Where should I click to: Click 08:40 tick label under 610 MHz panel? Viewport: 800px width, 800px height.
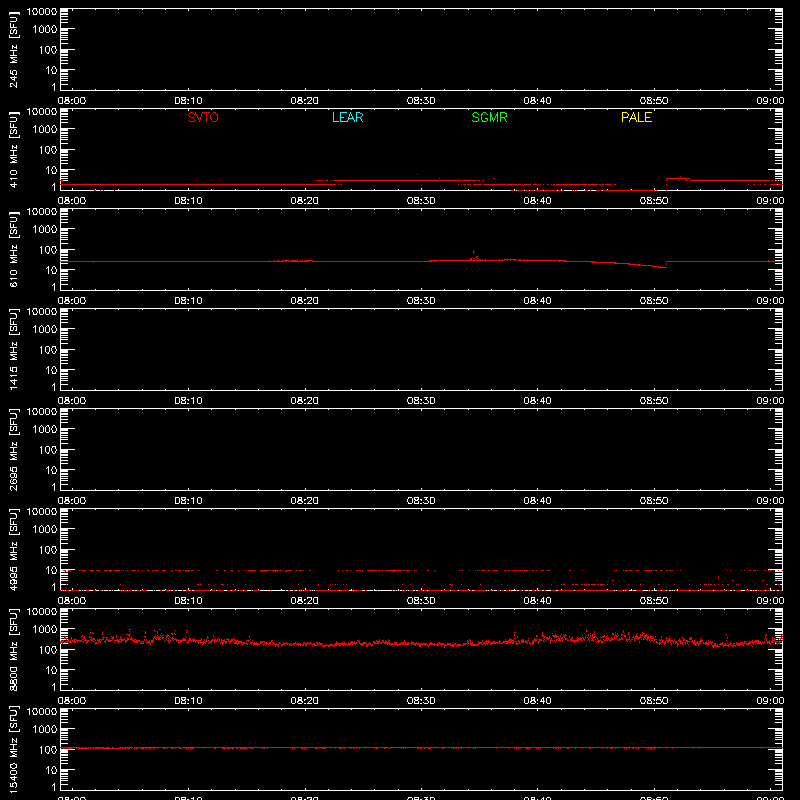point(537,301)
